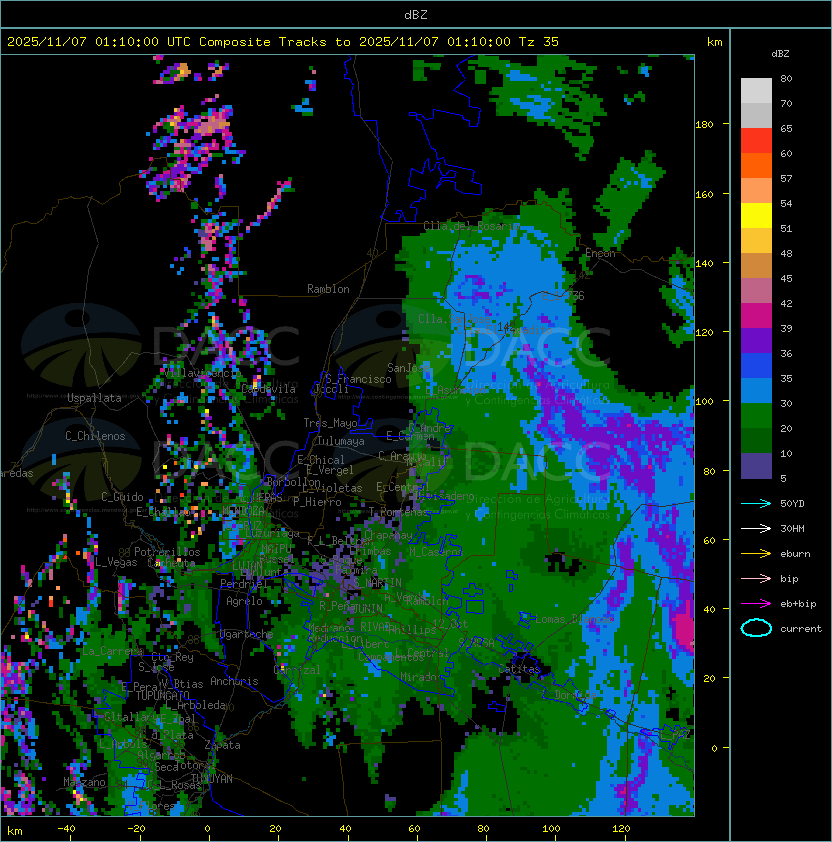
Task: Click the 'Lomas_Blancas' place label on map
Action: pyautogui.click(x=574, y=620)
